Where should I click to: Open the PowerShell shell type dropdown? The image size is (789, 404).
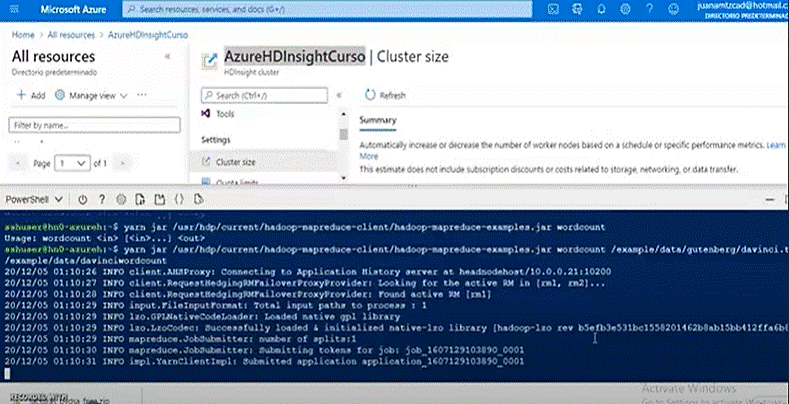point(34,200)
